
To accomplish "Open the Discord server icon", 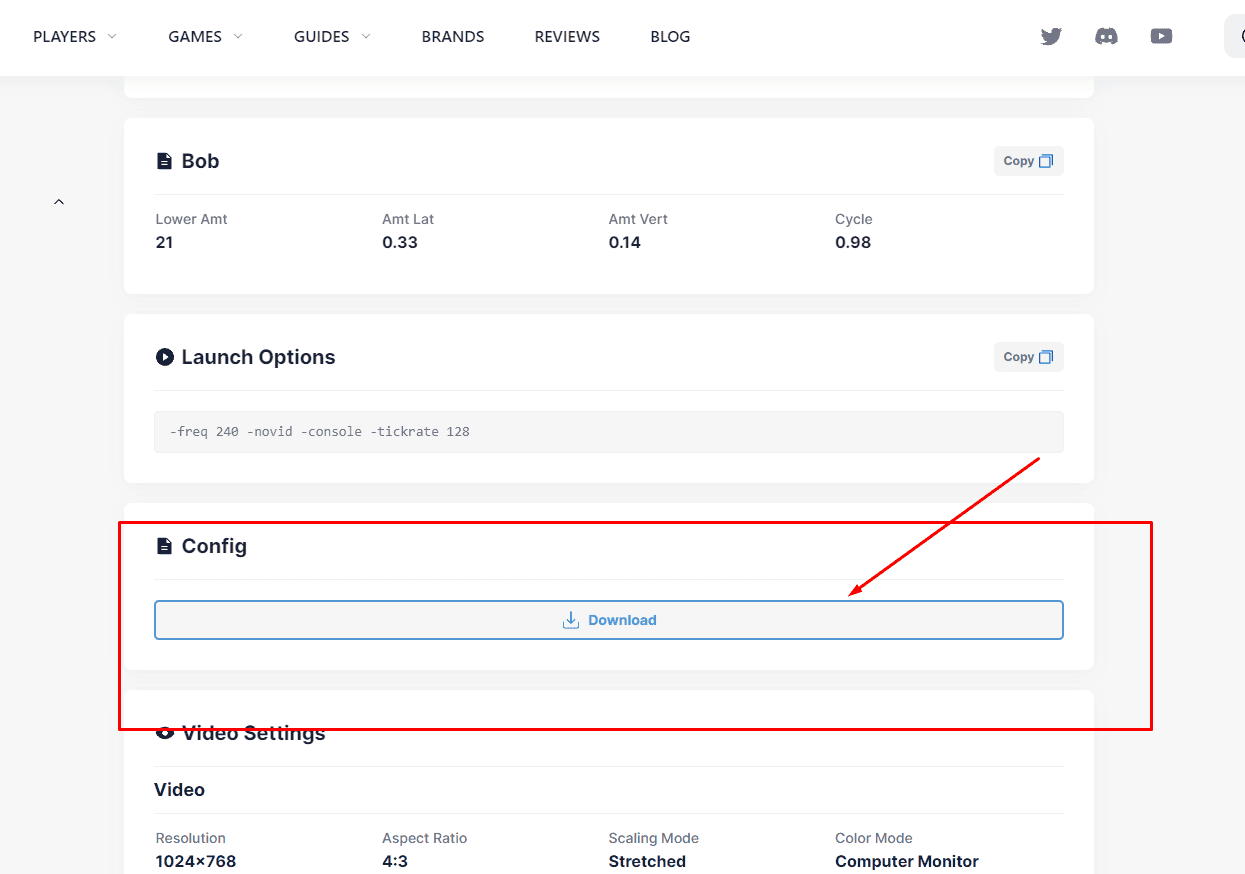I will click(1106, 37).
